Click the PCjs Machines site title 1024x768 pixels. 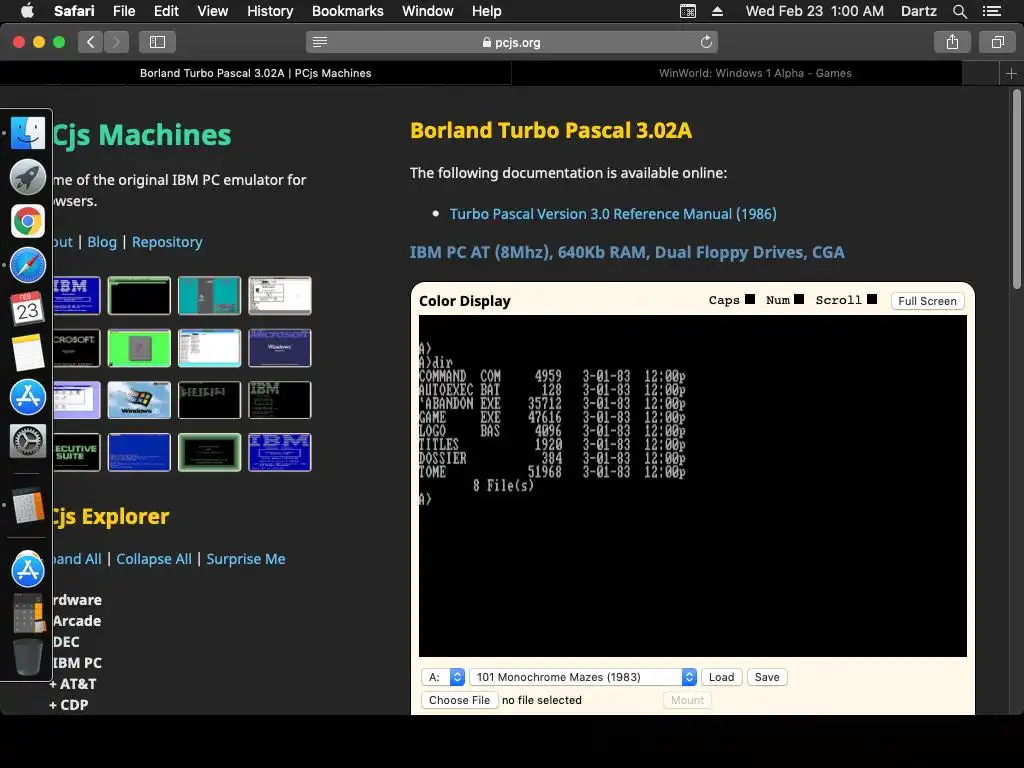(142, 135)
